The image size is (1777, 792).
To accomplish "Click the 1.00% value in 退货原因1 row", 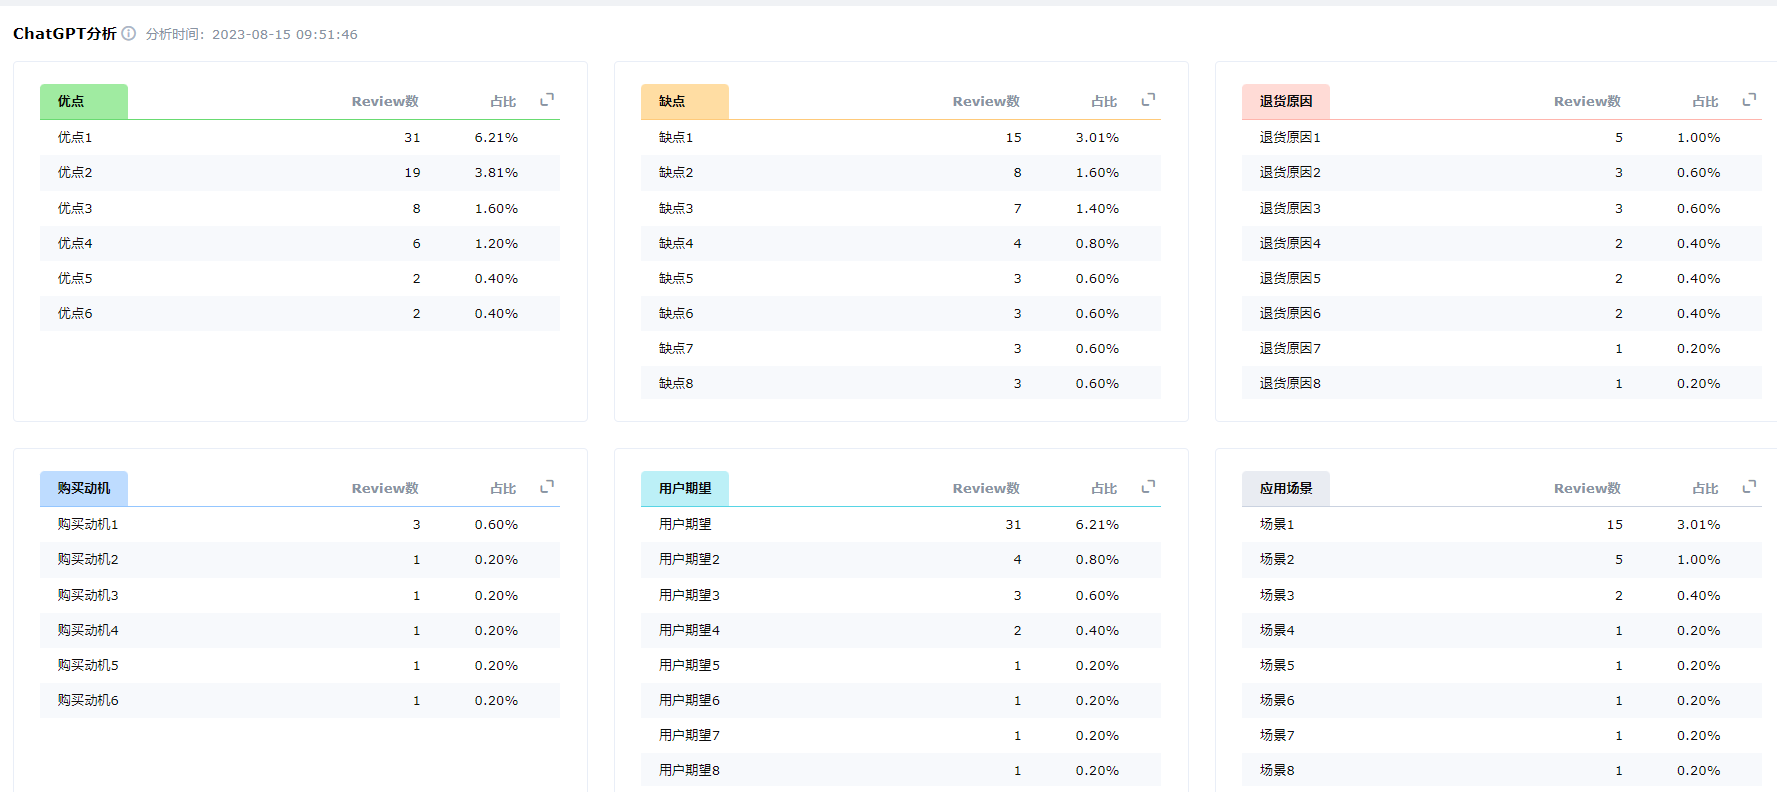I will click(1698, 138).
